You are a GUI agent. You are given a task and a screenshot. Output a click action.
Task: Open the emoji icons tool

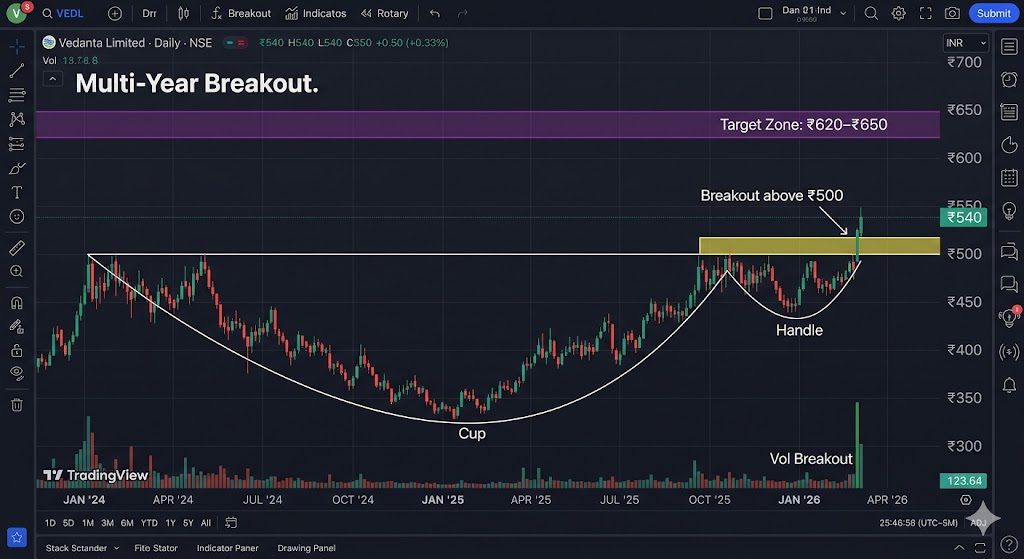point(17,216)
